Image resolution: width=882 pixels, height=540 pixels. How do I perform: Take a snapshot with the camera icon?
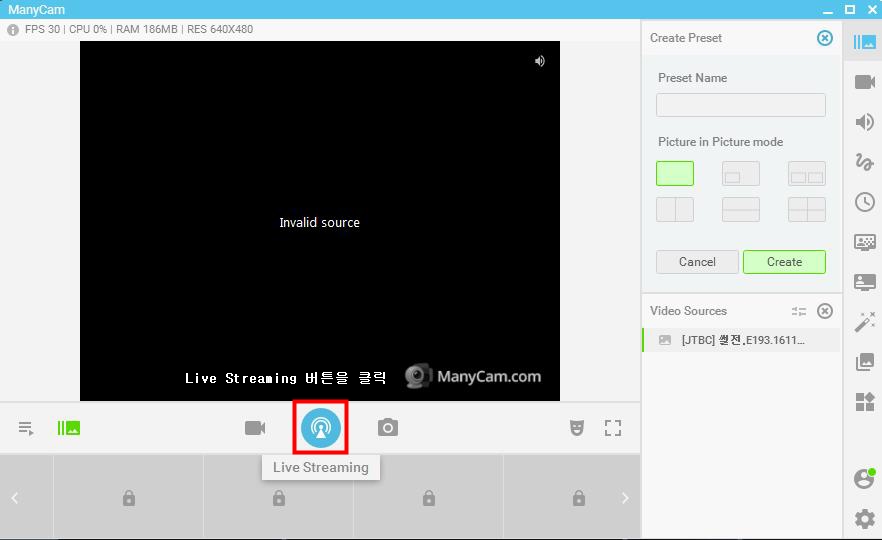pos(388,428)
